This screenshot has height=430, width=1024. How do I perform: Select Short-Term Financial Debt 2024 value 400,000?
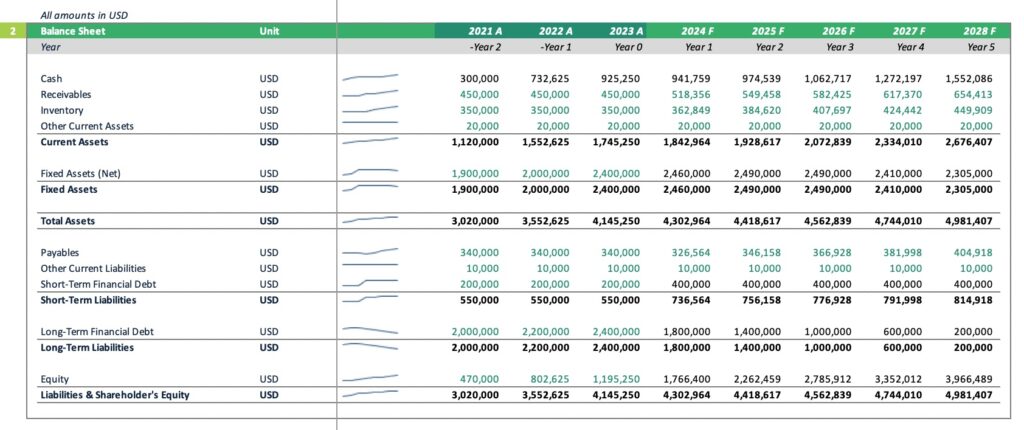[692, 284]
